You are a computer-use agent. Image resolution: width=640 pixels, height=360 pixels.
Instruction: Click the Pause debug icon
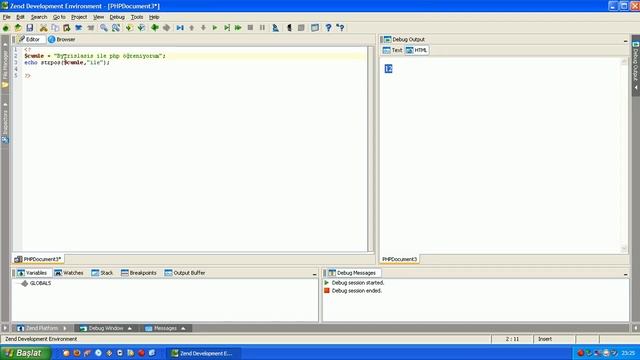(262, 28)
